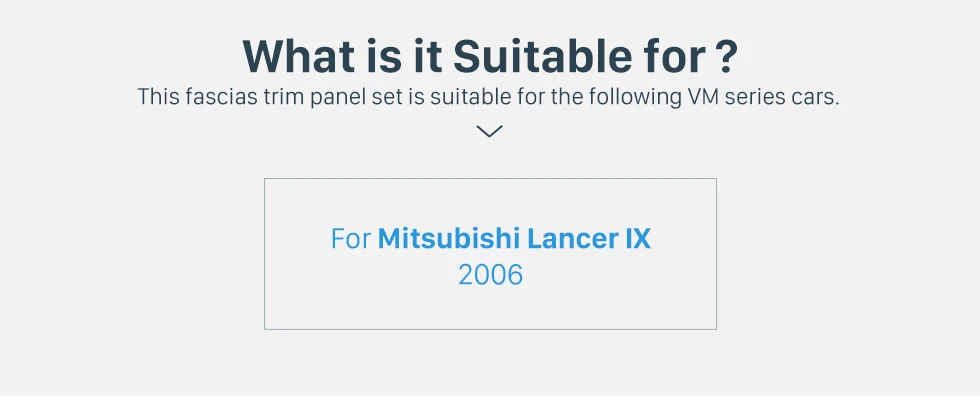Click the year '2006' in the box
The image size is (980, 396).
click(x=490, y=275)
